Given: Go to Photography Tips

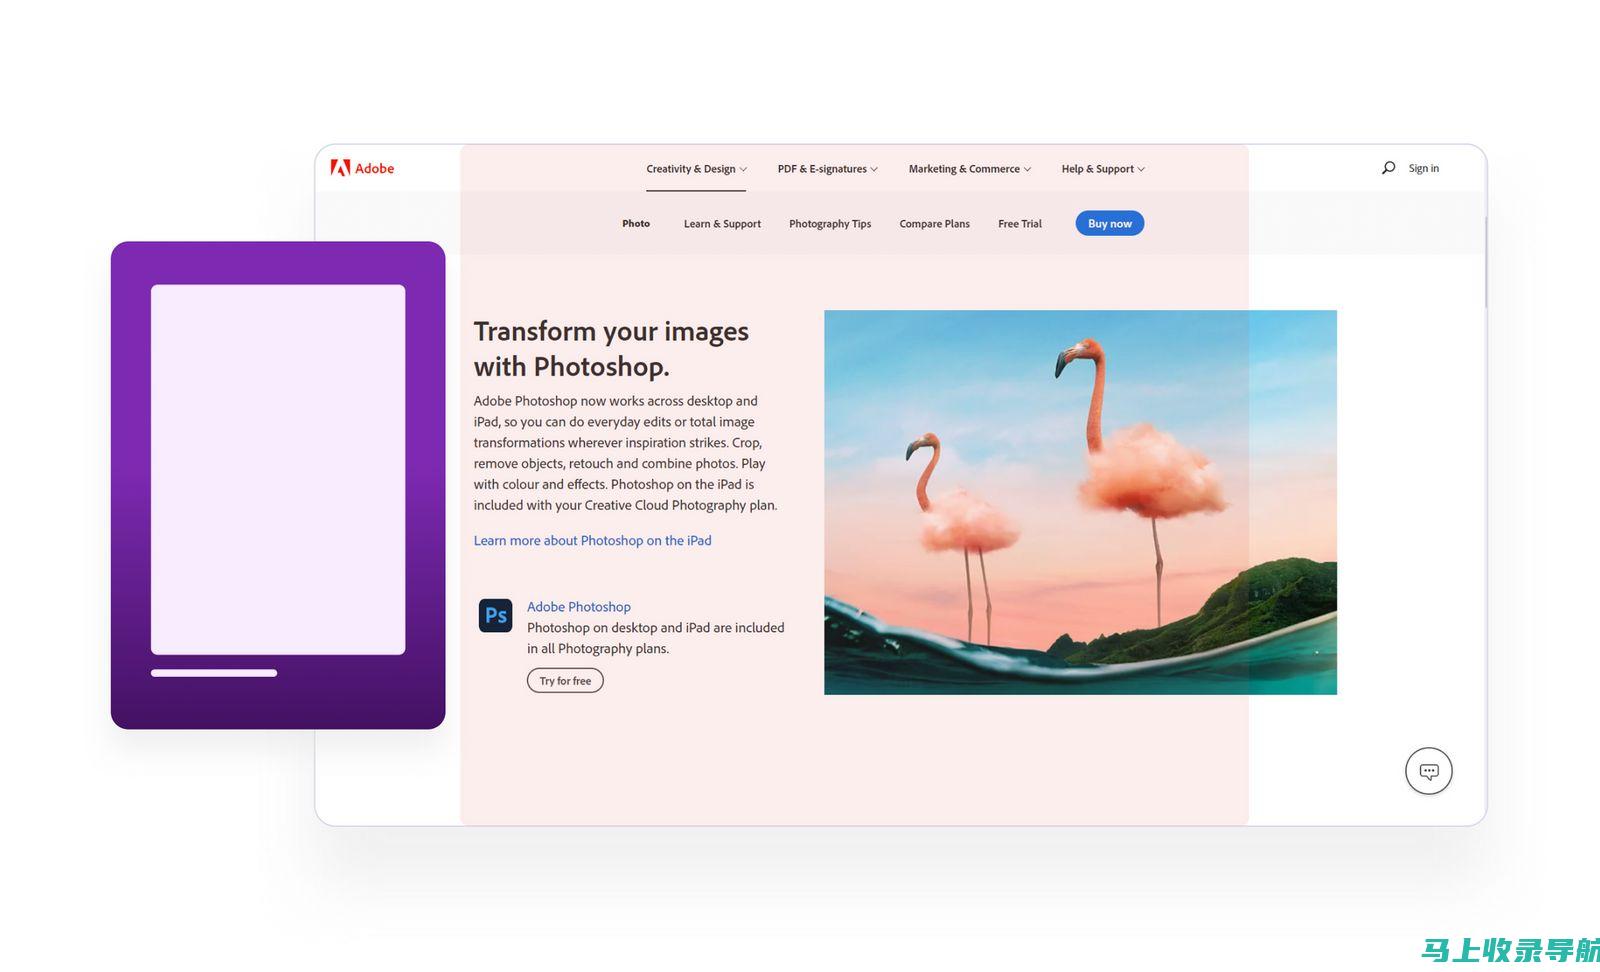Looking at the screenshot, I should (x=830, y=224).
